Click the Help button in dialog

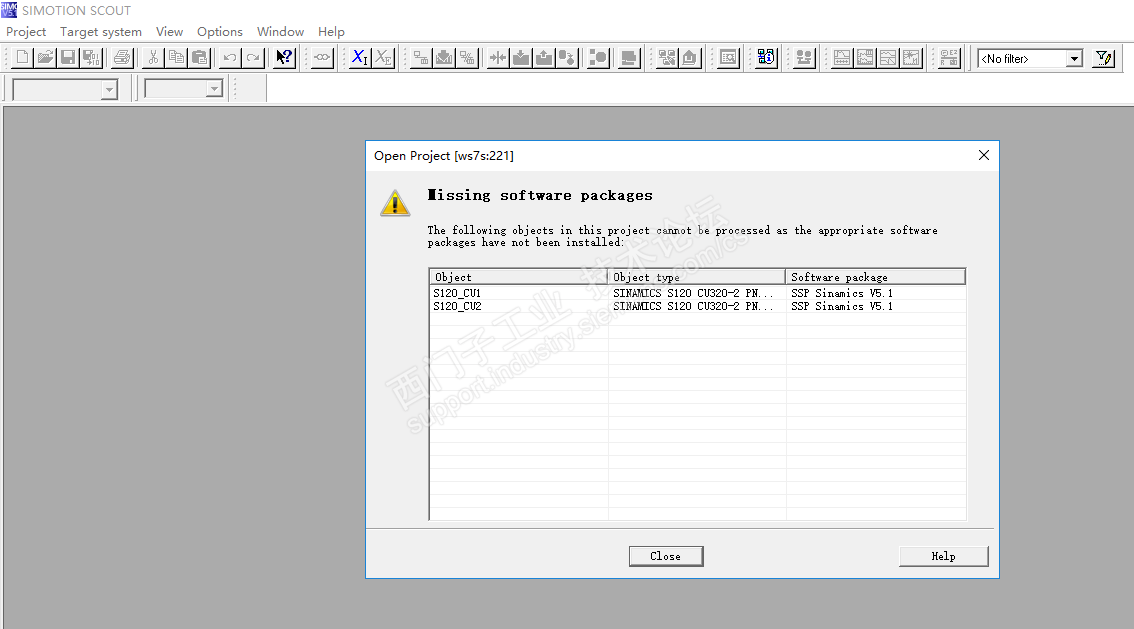click(x=943, y=556)
